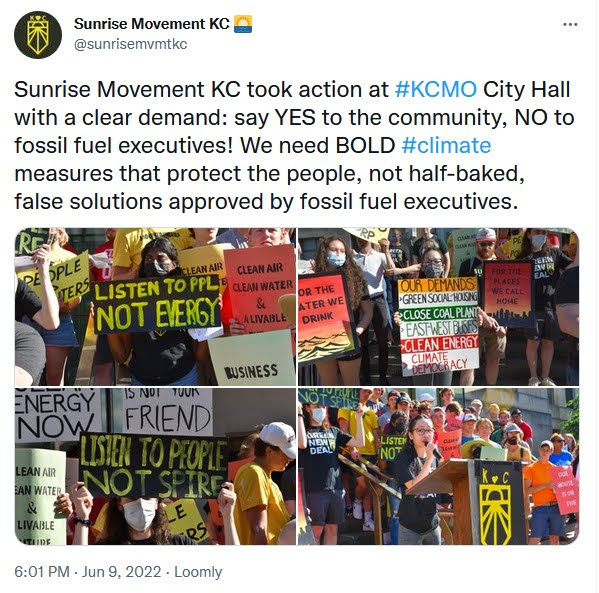Open the tweet's three-dot more menu
599x593 pixels.
point(570,24)
